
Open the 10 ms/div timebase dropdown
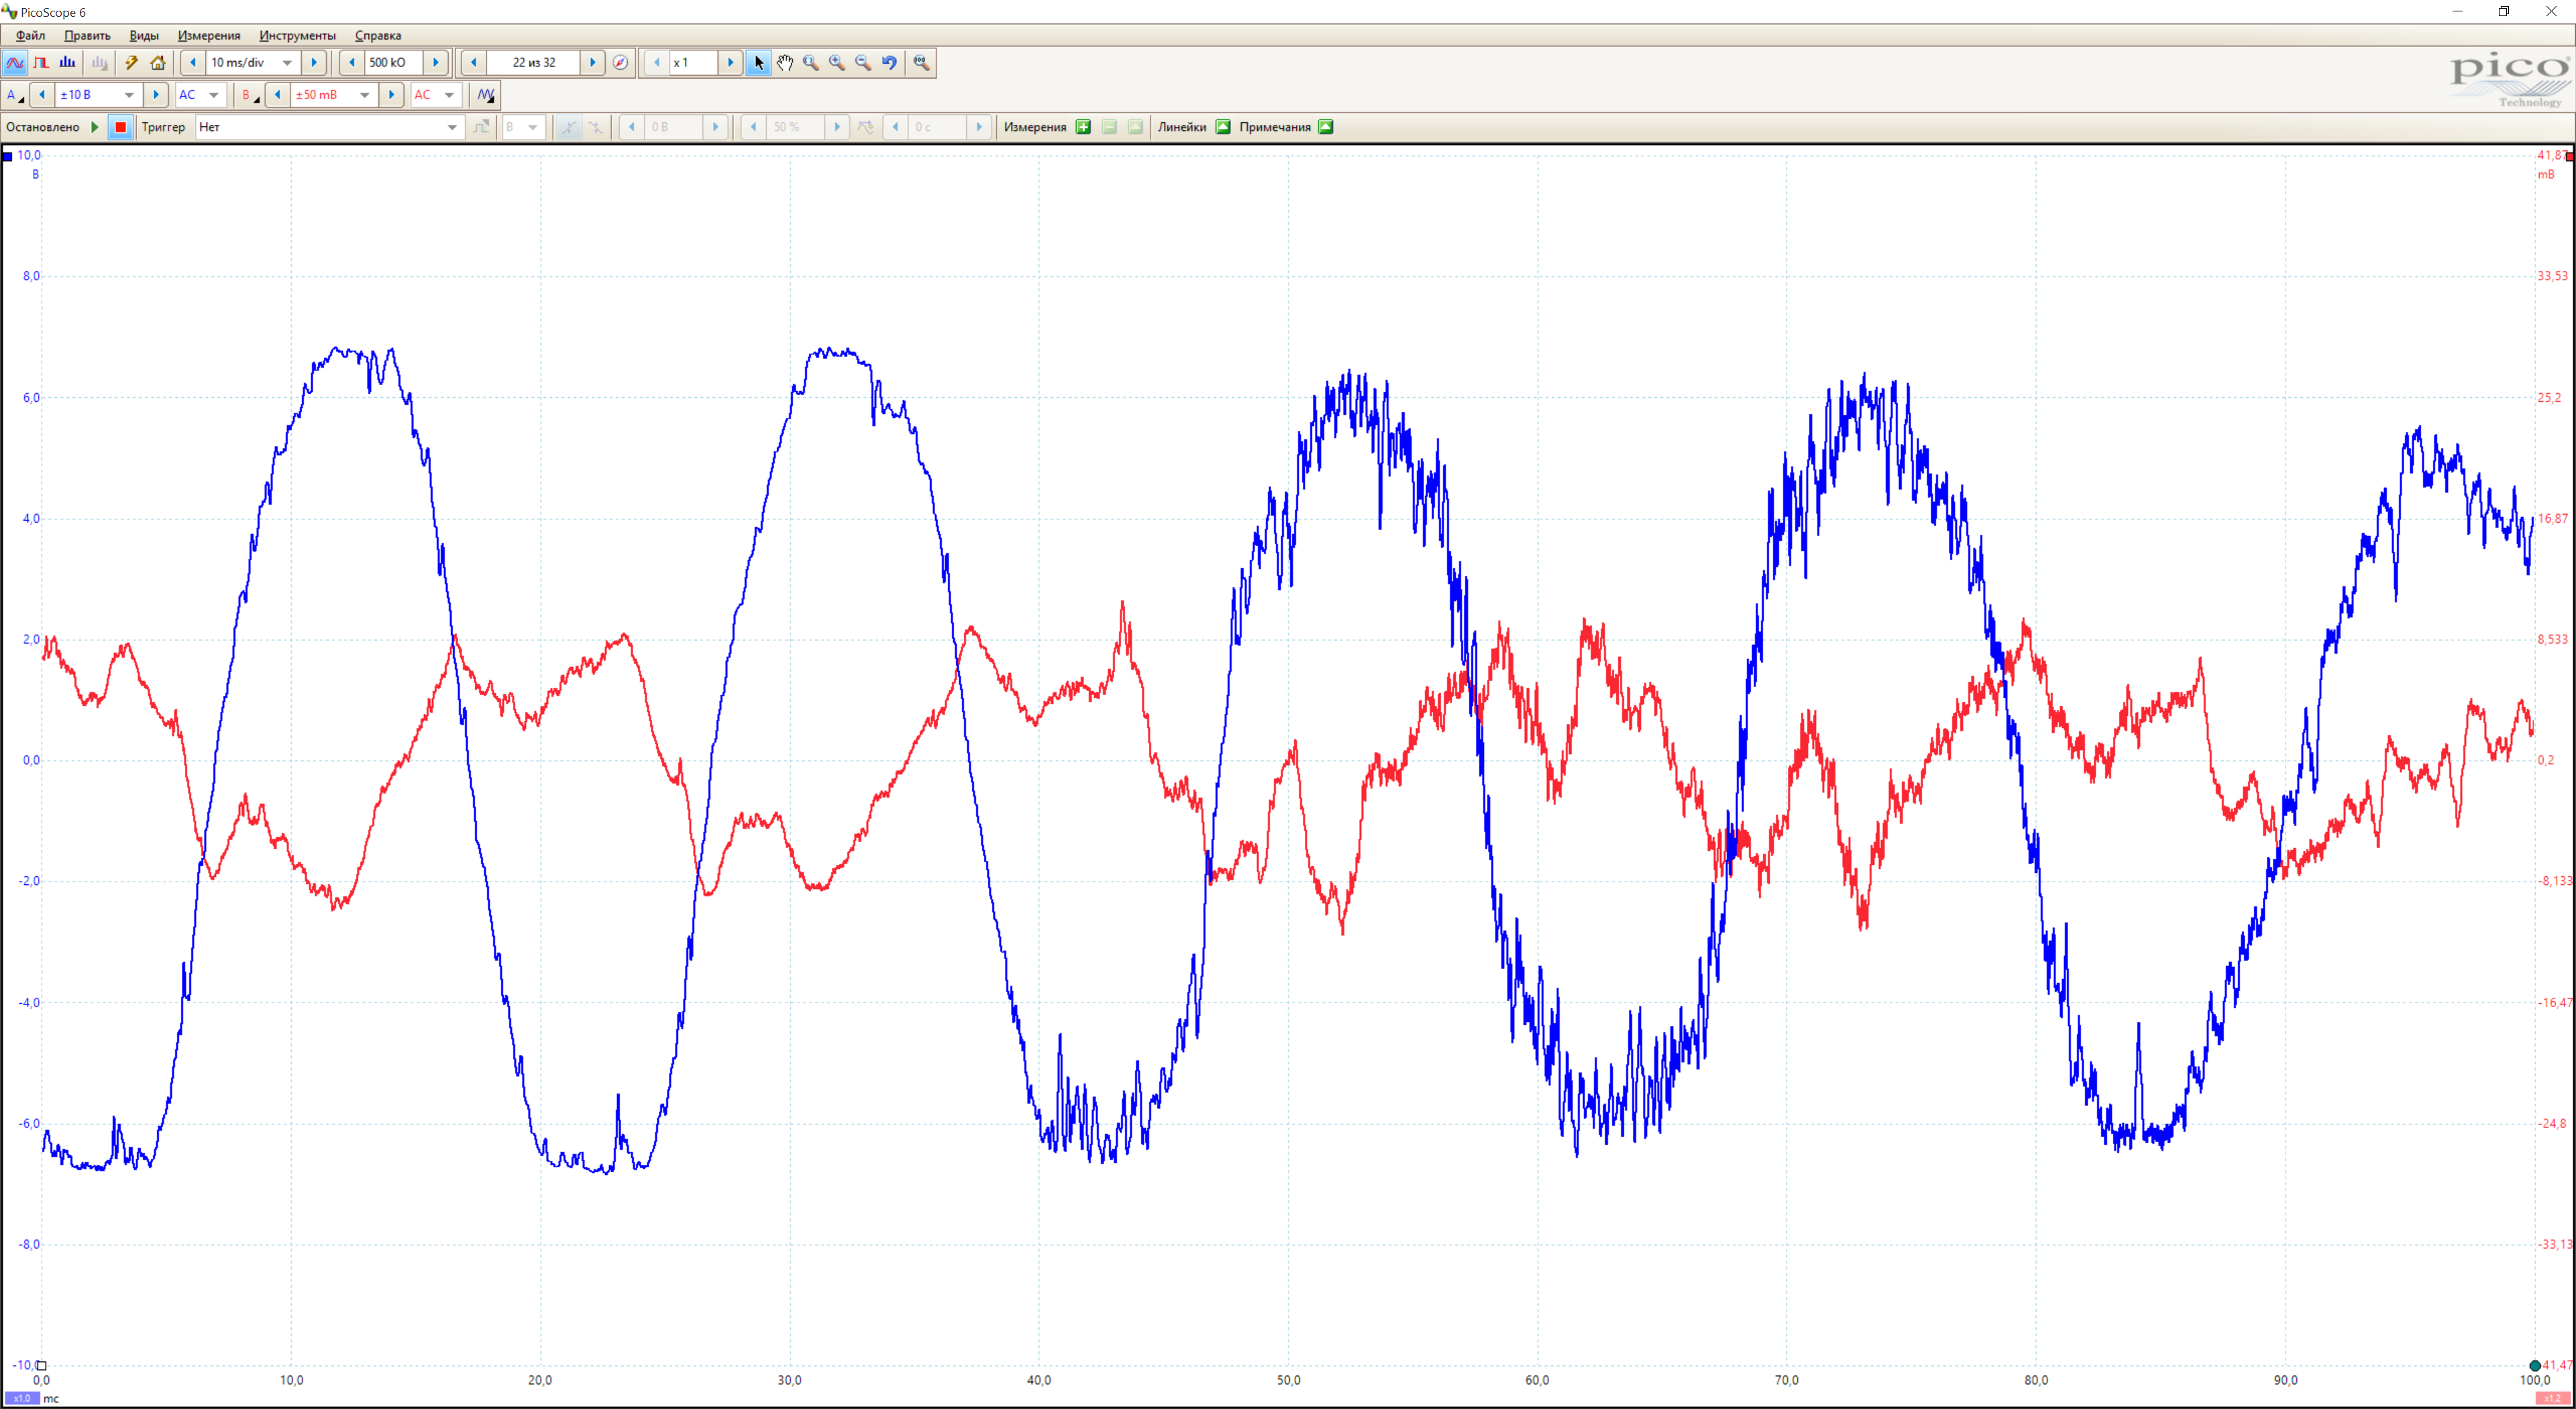[x=287, y=62]
